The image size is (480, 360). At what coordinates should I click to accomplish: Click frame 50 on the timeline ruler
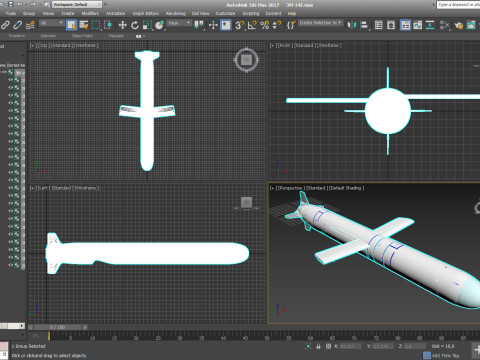[x=267, y=338]
